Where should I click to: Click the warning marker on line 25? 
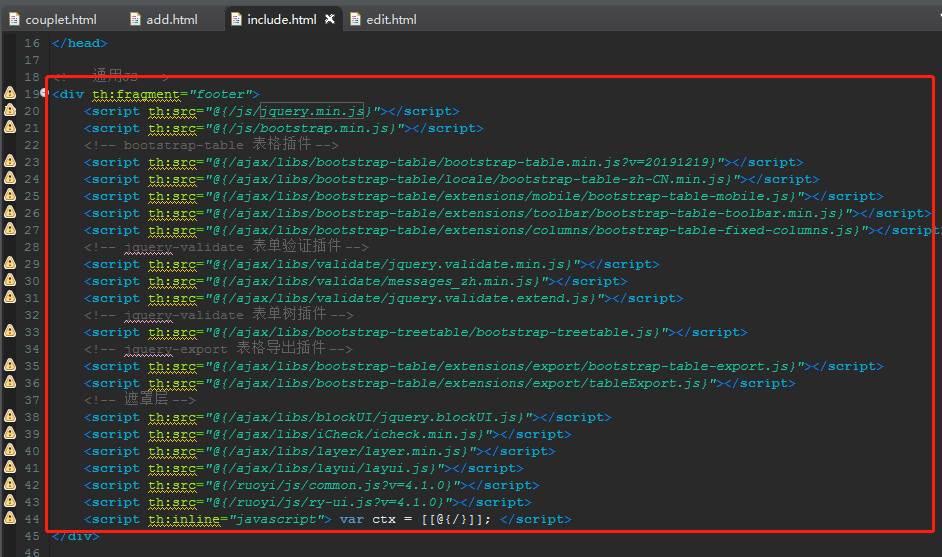[x=10, y=194]
